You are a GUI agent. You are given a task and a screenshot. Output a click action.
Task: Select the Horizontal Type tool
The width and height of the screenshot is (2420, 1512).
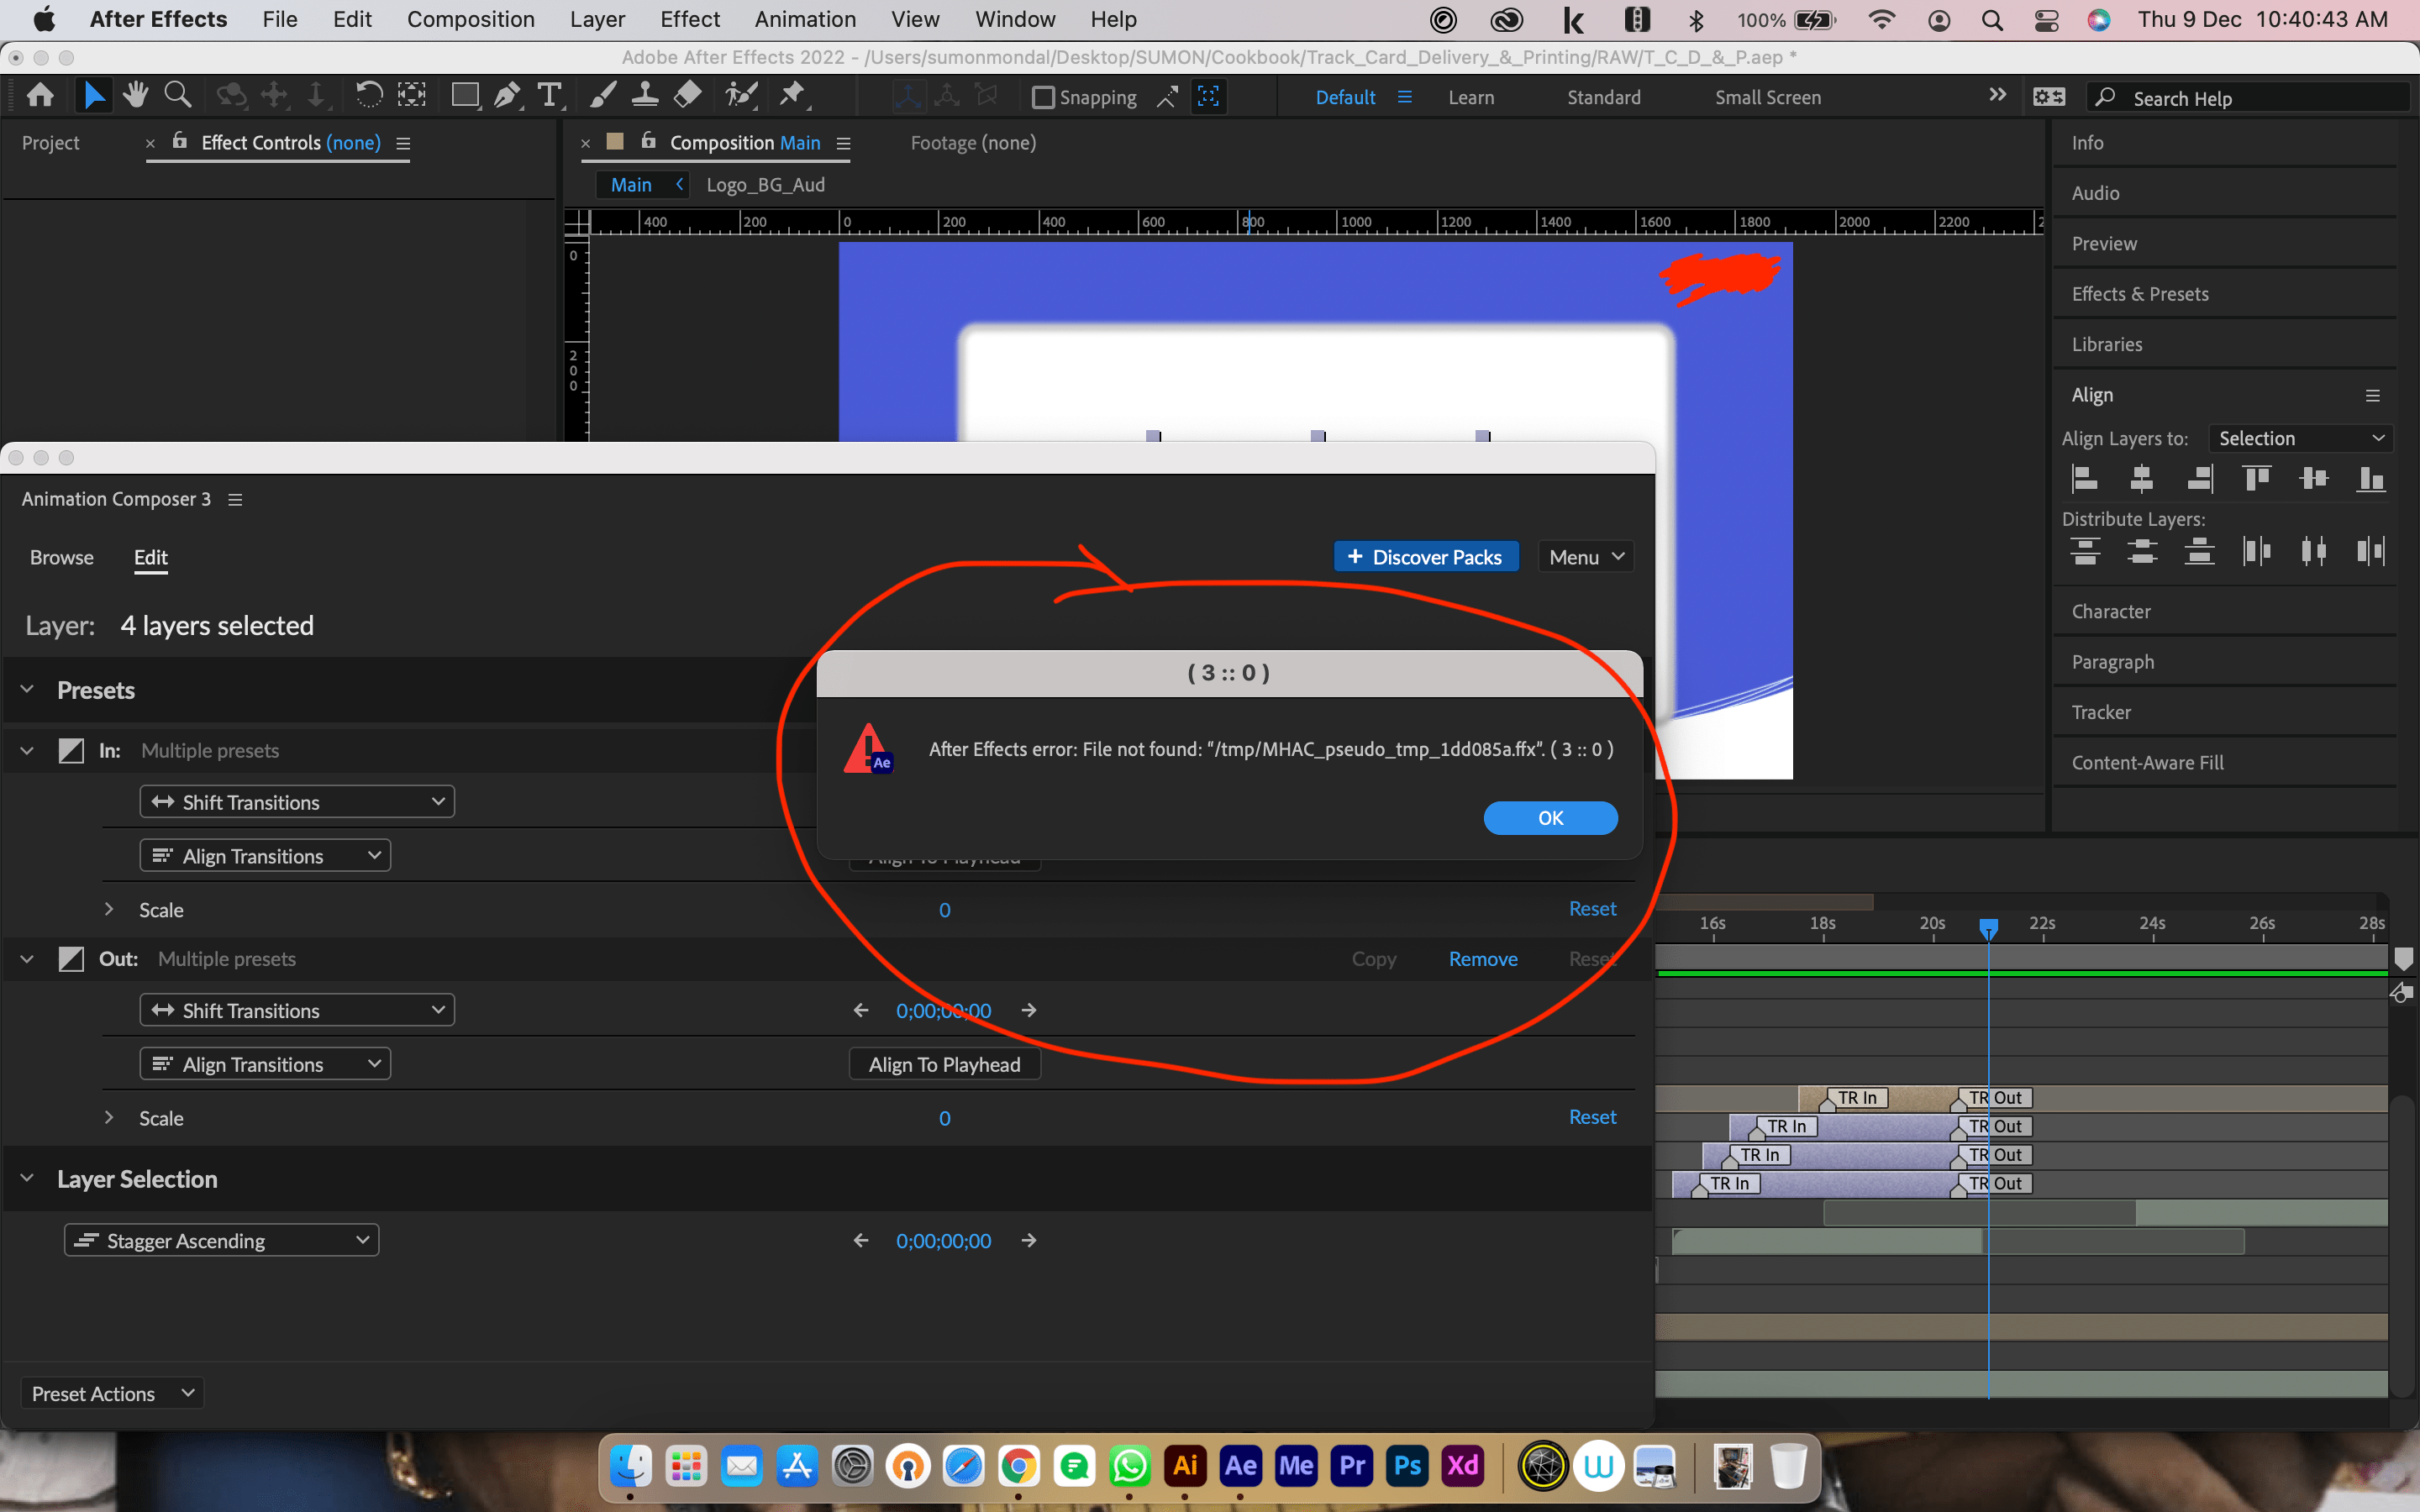(550, 95)
